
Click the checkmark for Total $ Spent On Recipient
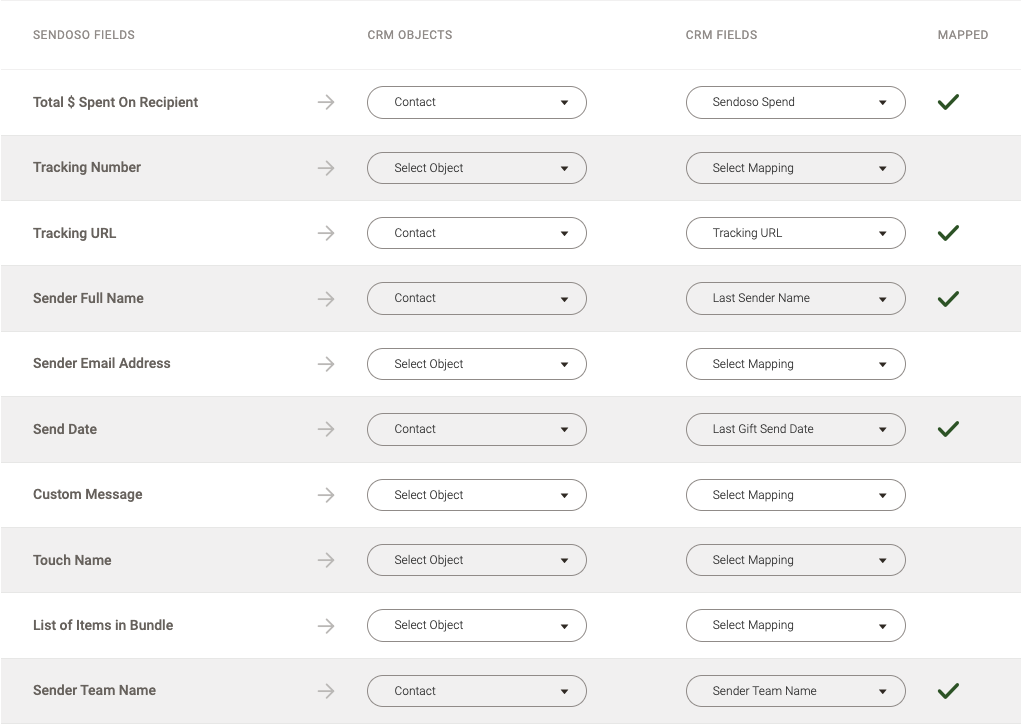click(948, 102)
